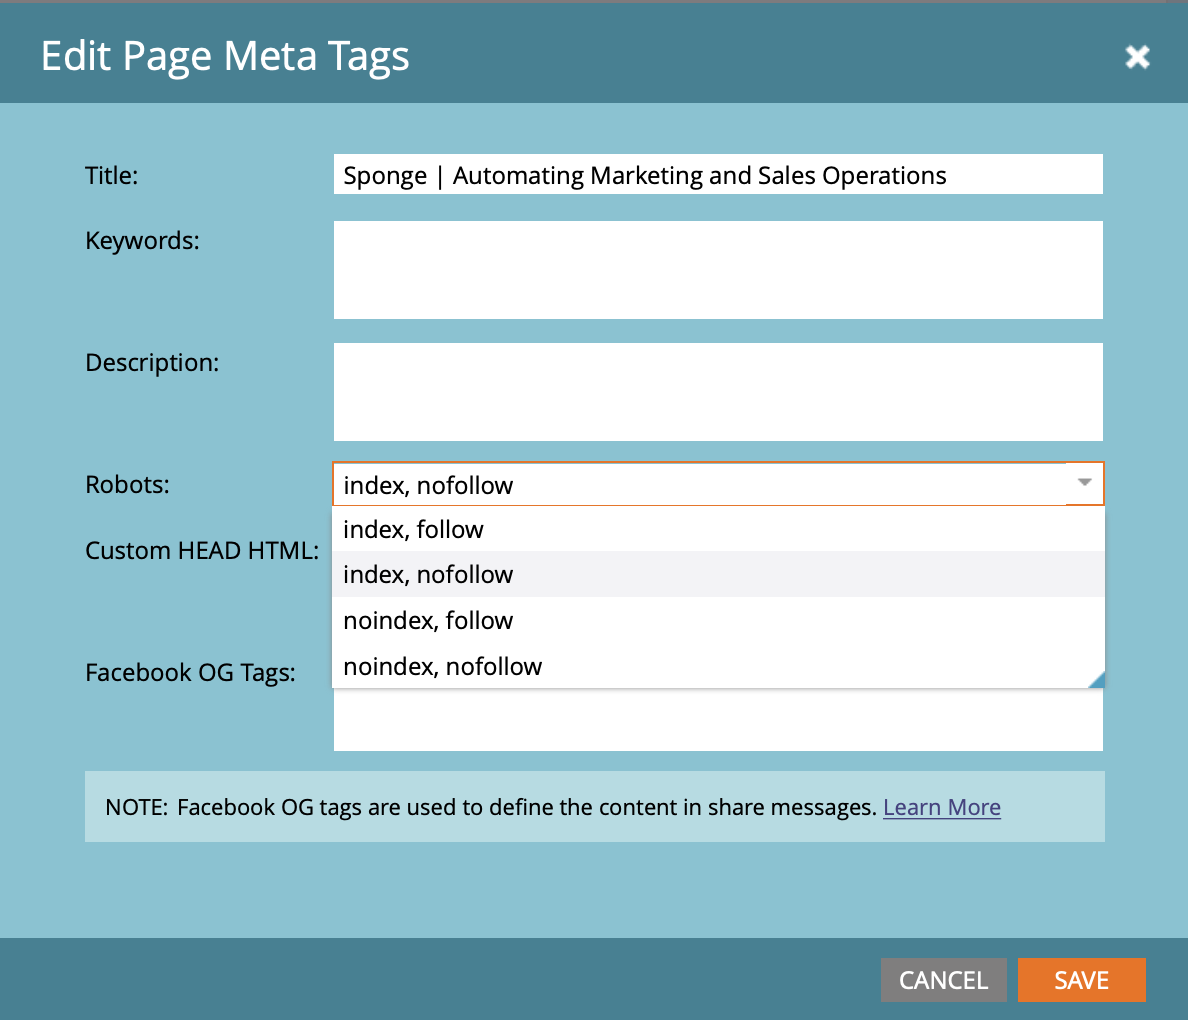Viewport: 1188px width, 1020px height.
Task: Select the Robots combo box field
Action: pyautogui.click(x=600, y=484)
